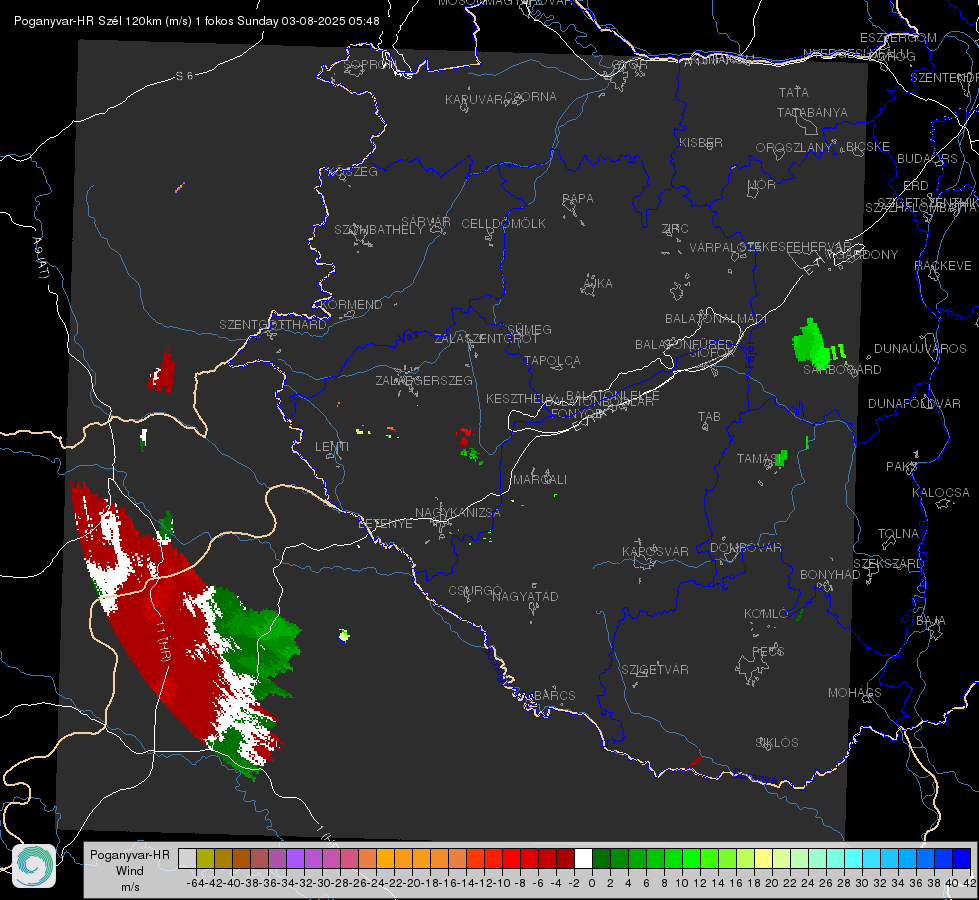
Task: Click the 'RÁCKEVE' city label
Action: click(x=943, y=266)
